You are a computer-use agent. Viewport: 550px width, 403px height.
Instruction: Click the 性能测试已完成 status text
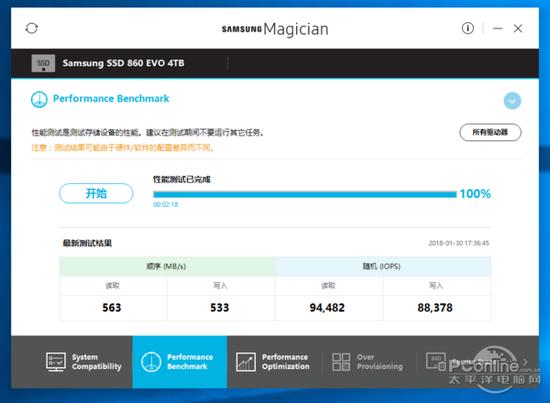[181, 179]
